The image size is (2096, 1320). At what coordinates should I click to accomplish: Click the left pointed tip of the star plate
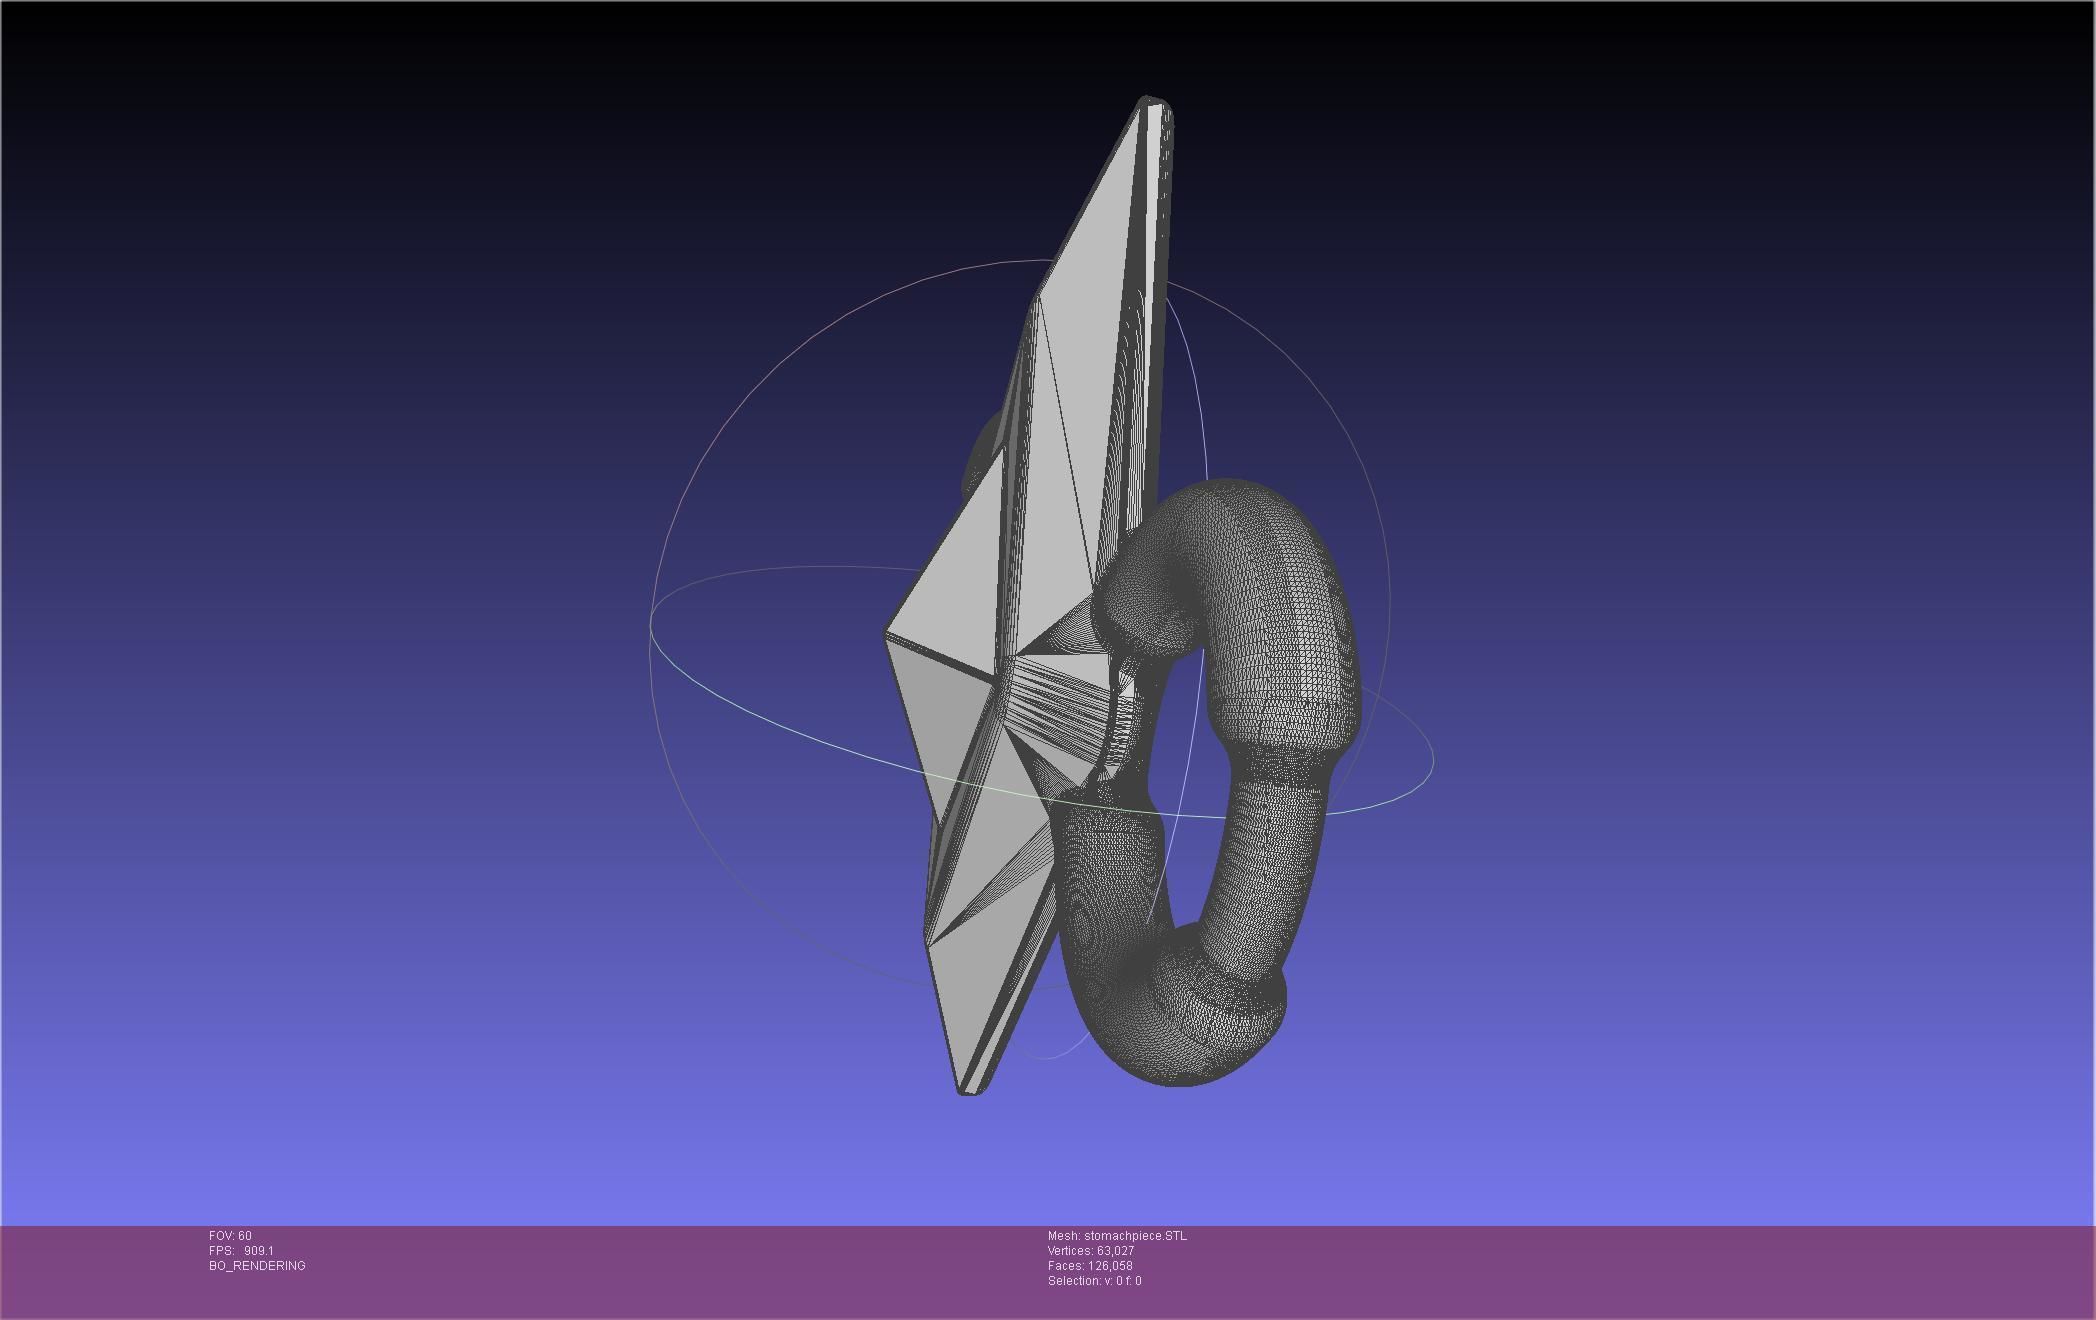(888, 635)
